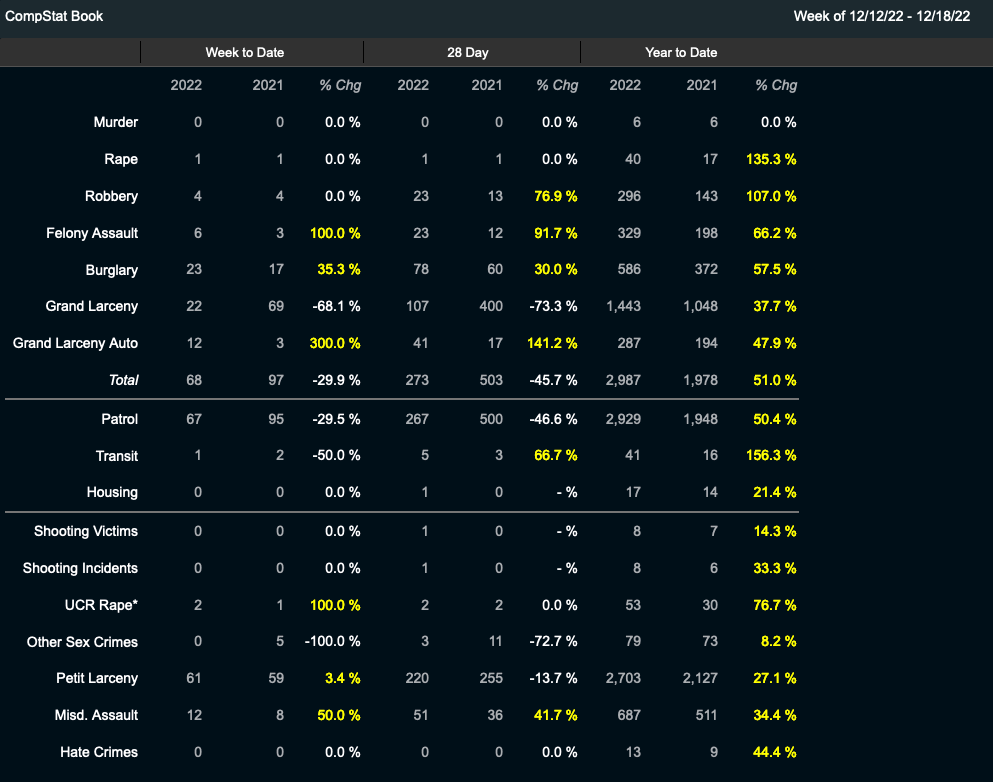The height and width of the screenshot is (782, 993).
Task: Select the Transit row label
Action: tap(118, 456)
